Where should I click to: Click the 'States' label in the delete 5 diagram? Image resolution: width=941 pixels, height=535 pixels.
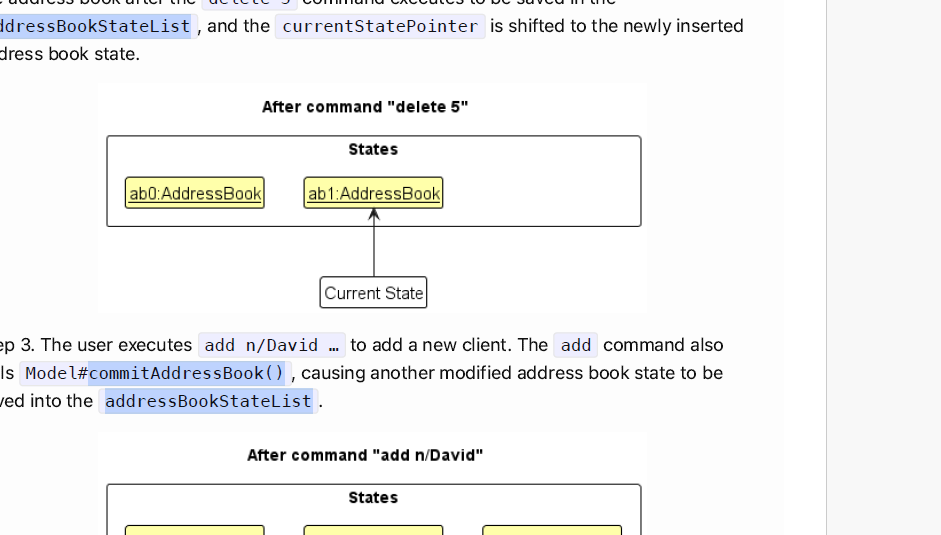(373, 149)
